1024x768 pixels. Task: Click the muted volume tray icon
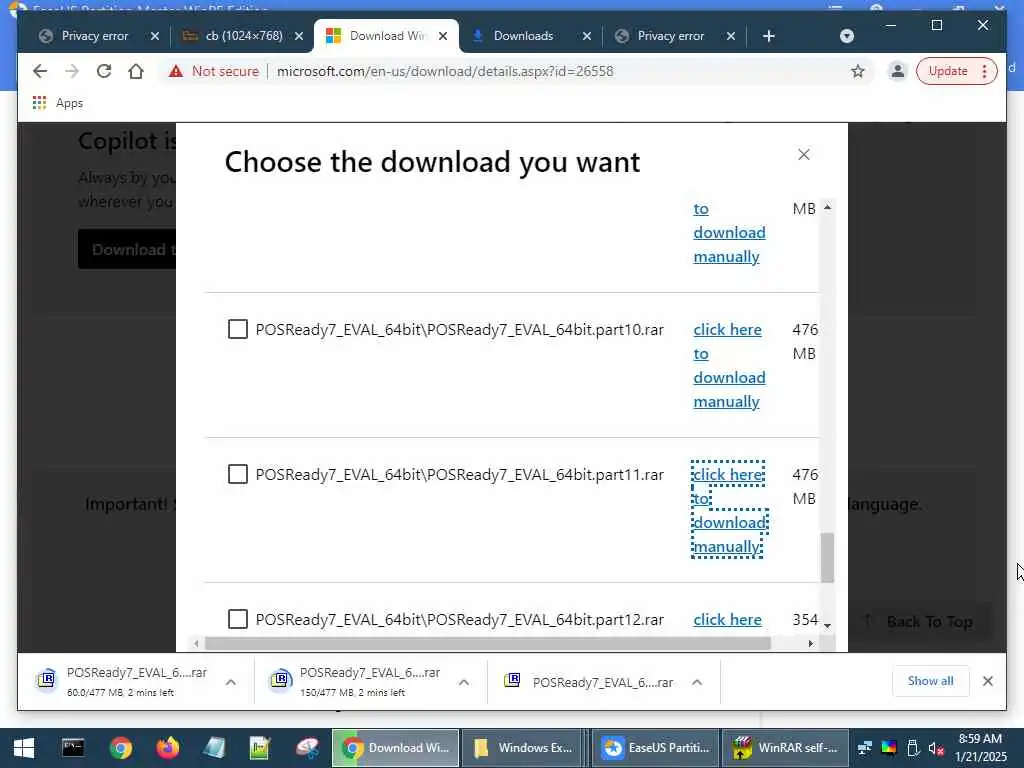pos(936,748)
